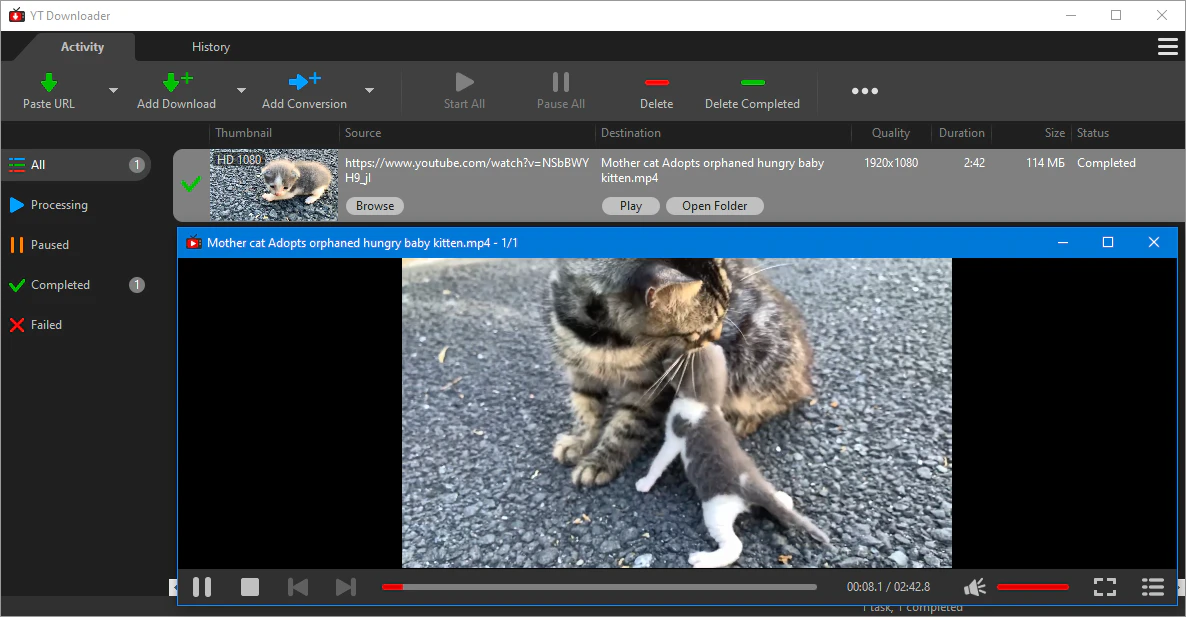This screenshot has height=617, width=1186.
Task: Click the Browse button under source URL
Action: (x=375, y=206)
